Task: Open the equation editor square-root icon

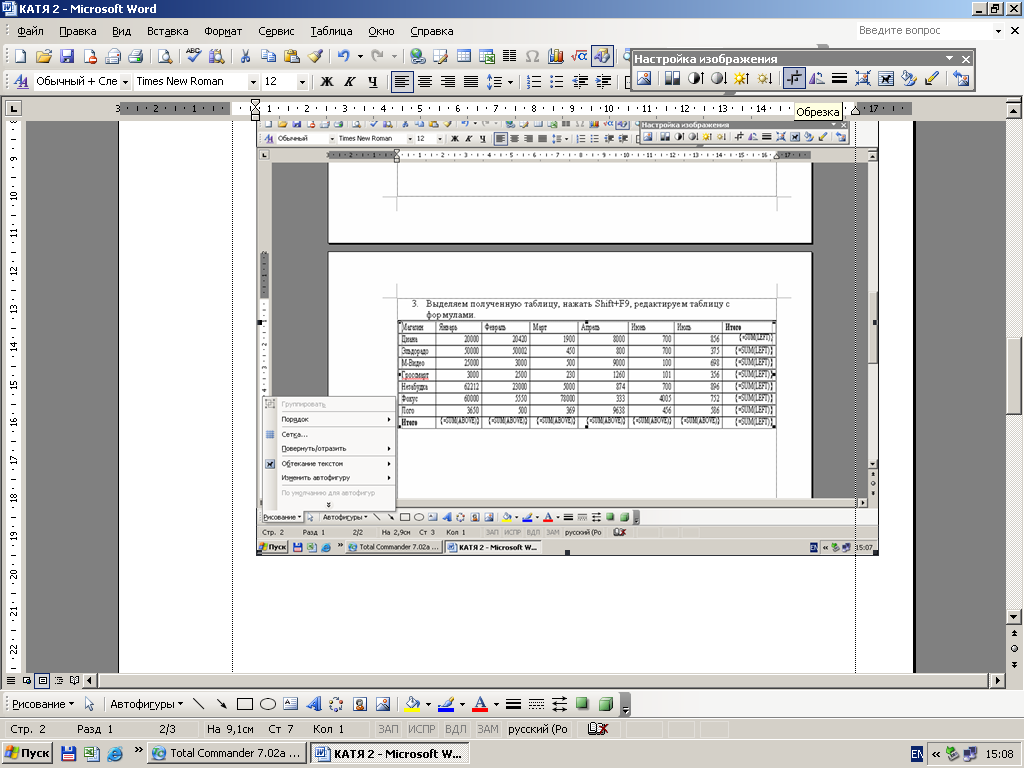Action: tap(579, 57)
